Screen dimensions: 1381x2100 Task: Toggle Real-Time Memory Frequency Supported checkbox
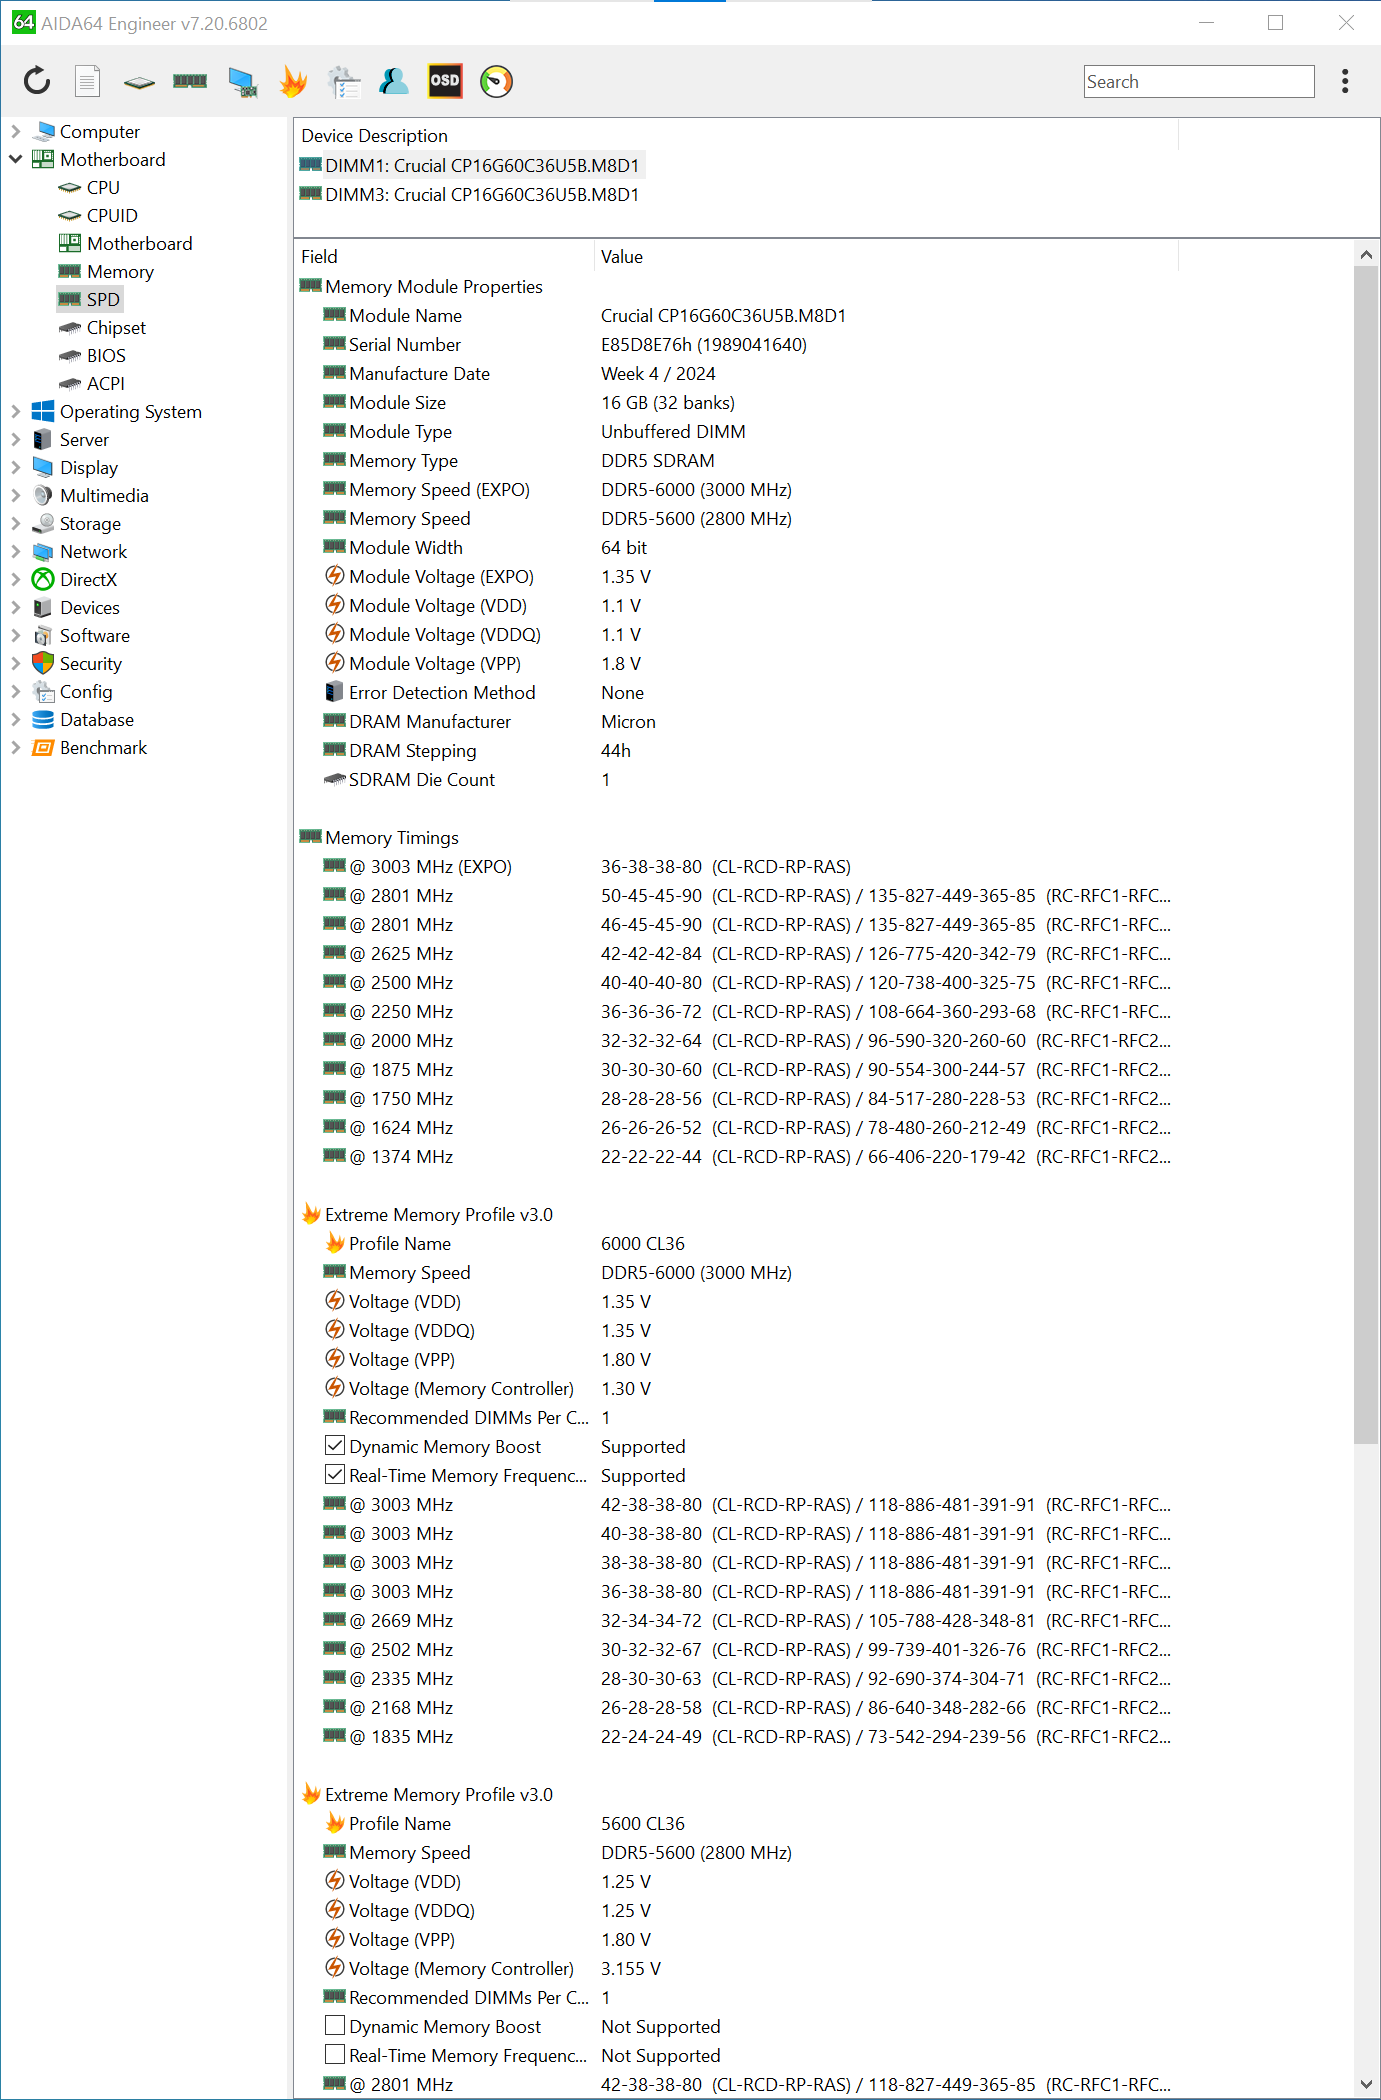335,1475
